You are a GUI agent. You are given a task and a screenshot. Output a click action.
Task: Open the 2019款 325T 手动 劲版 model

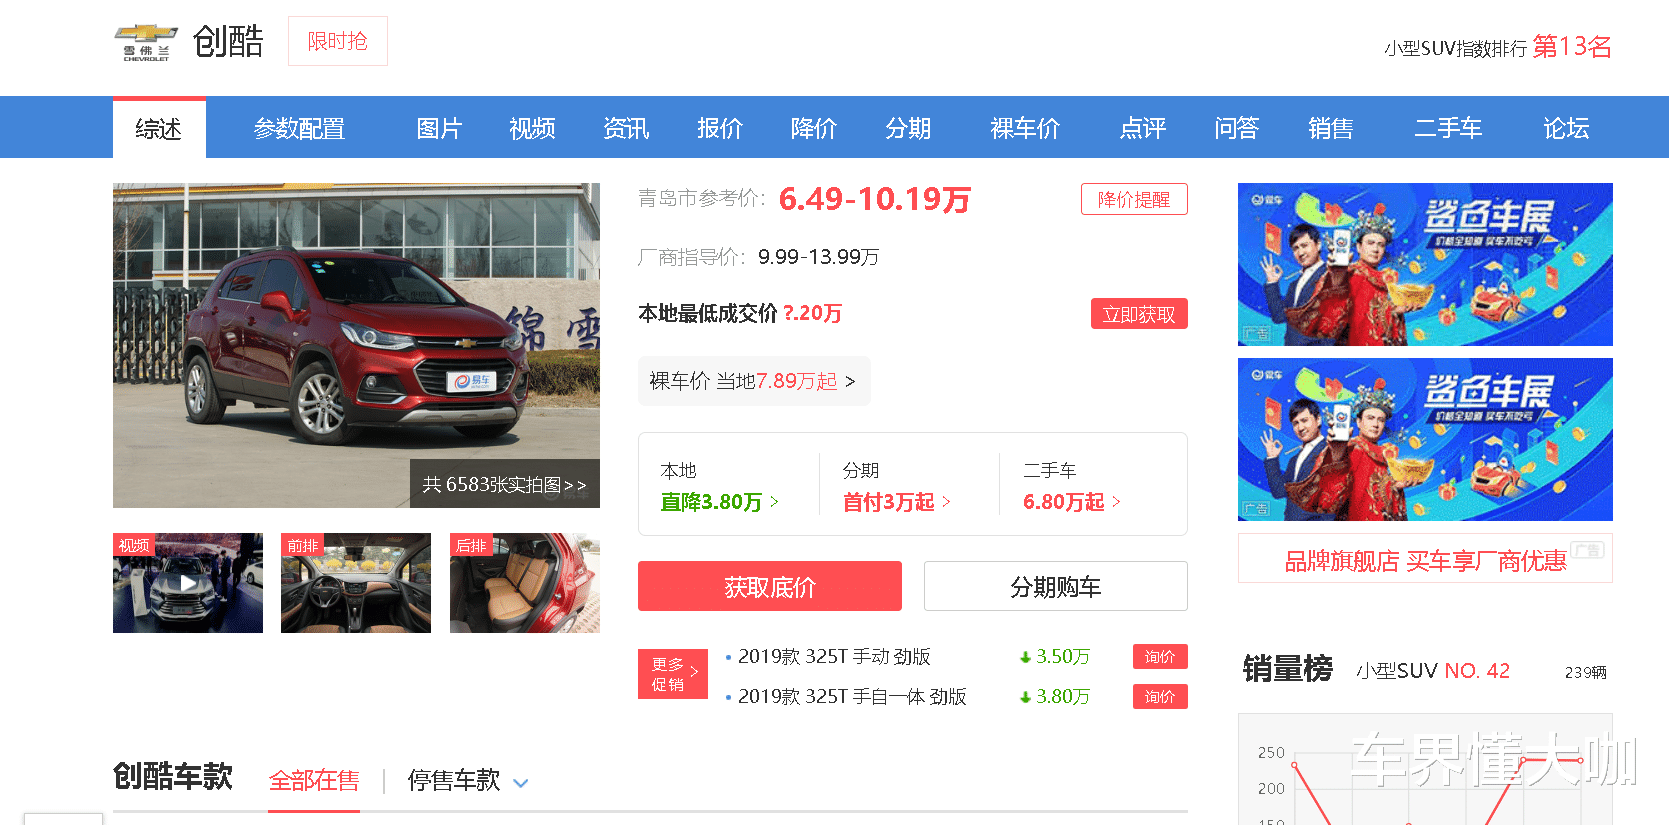pos(834,657)
